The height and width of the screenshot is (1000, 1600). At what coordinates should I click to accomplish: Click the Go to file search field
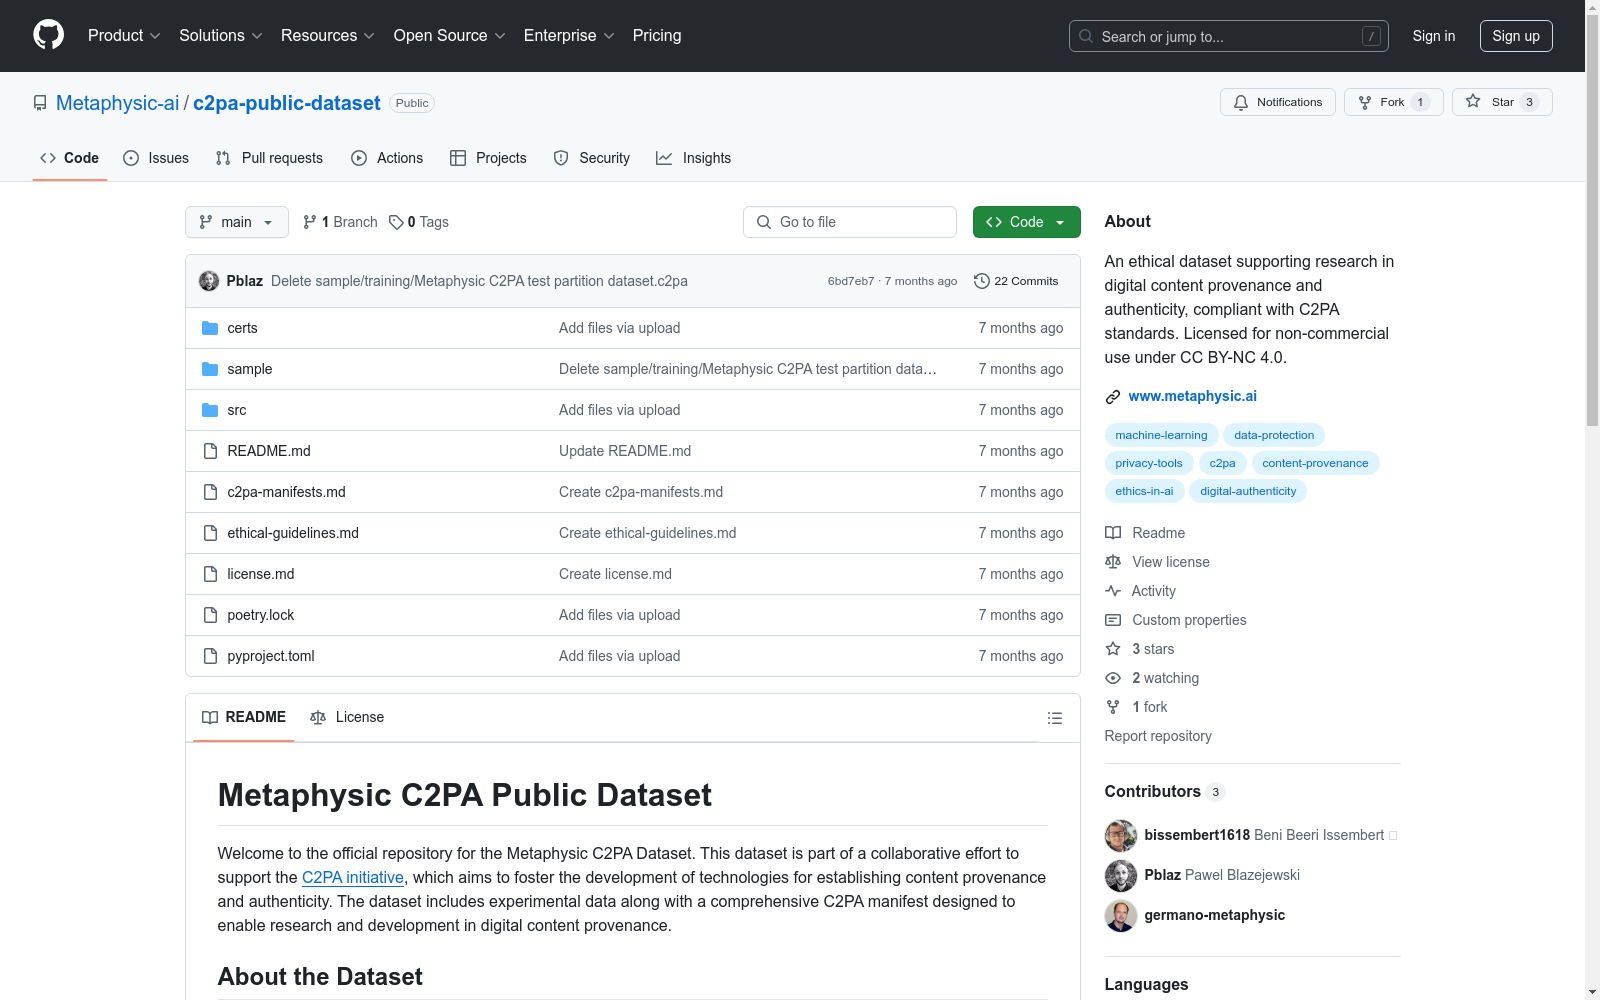tap(850, 222)
